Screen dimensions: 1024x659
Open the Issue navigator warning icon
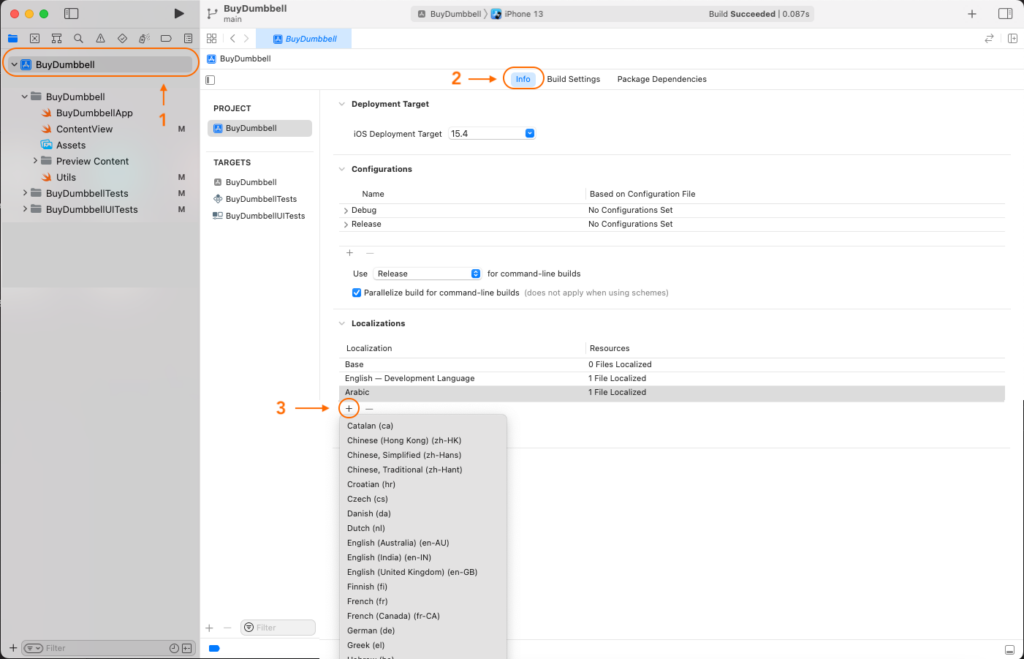tap(100, 39)
